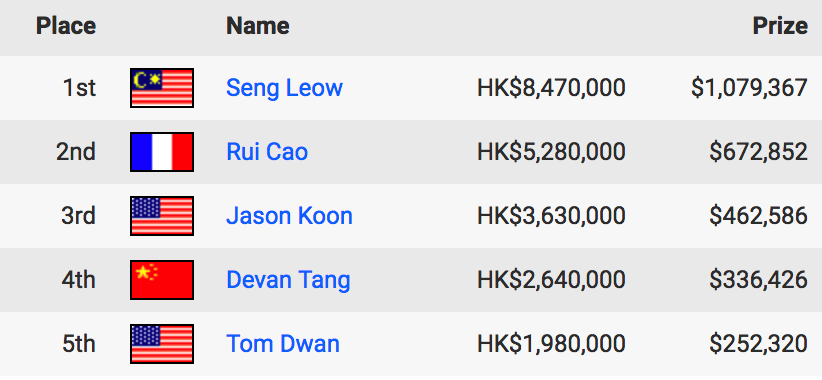Open Tom Dwan's player profile link
Image resolution: width=822 pixels, height=380 pixels.
pos(283,344)
